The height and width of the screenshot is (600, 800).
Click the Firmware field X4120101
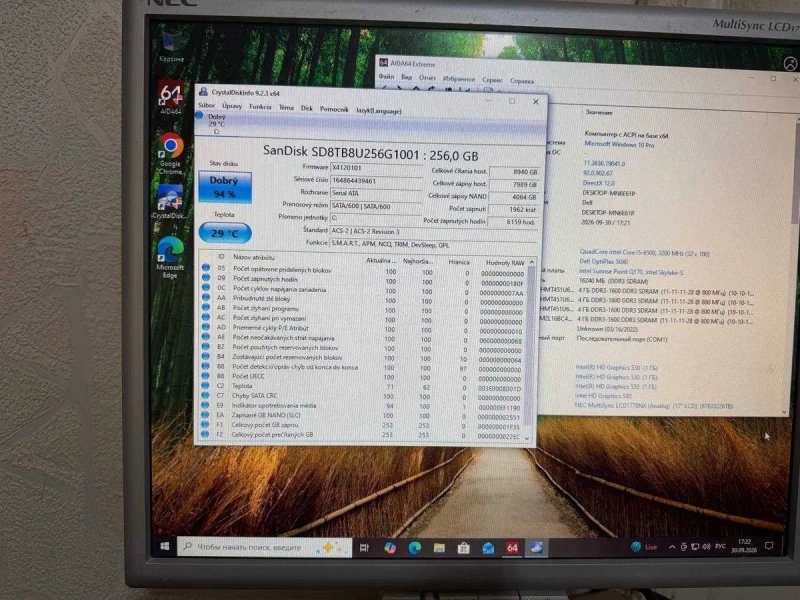(x=376, y=168)
